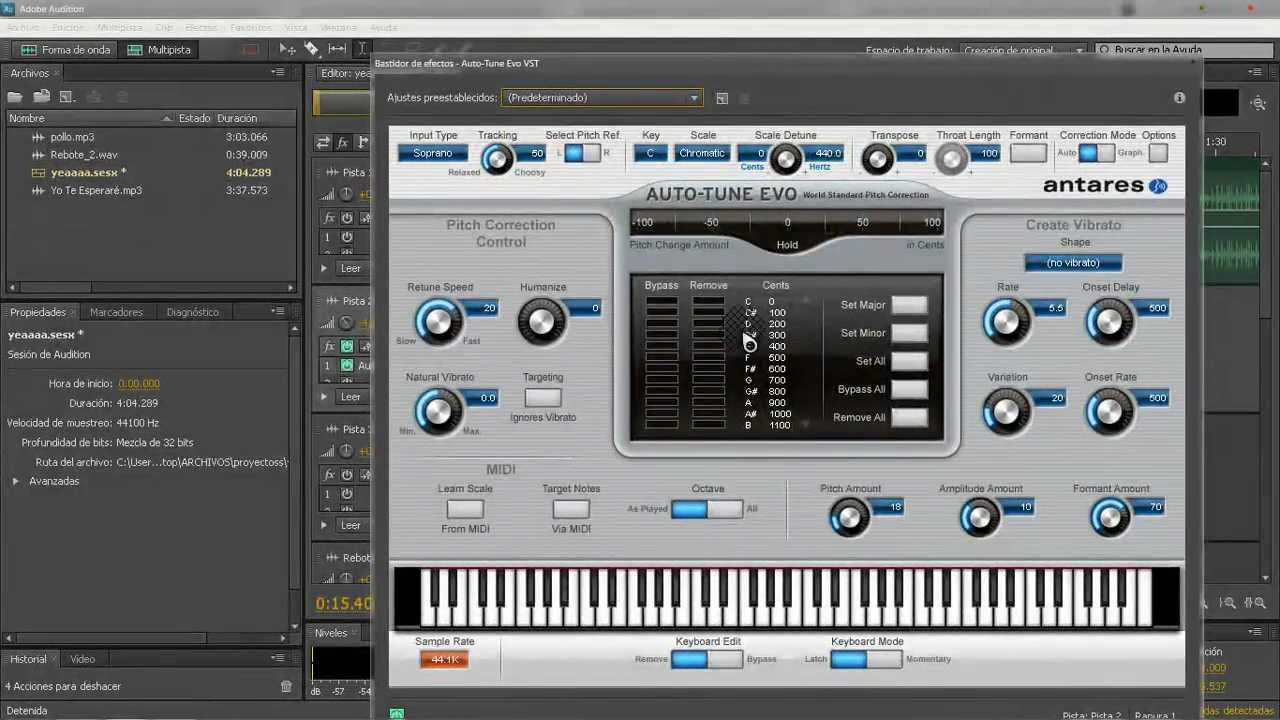This screenshot has width=1280, height=720.
Task: Open the Archivos panel options menu icon
Action: pos(278,72)
